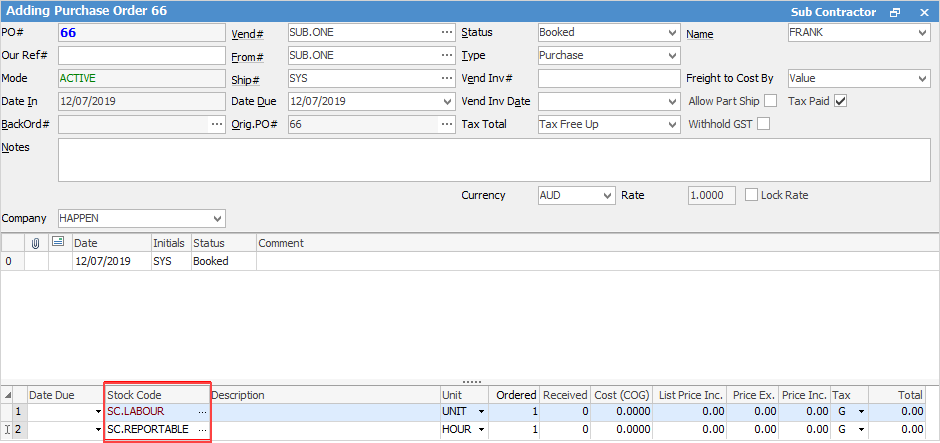Viewport: 940px width, 443px height.
Task: Click the attachment paperclip column header
Action: pyautogui.click(x=36, y=243)
